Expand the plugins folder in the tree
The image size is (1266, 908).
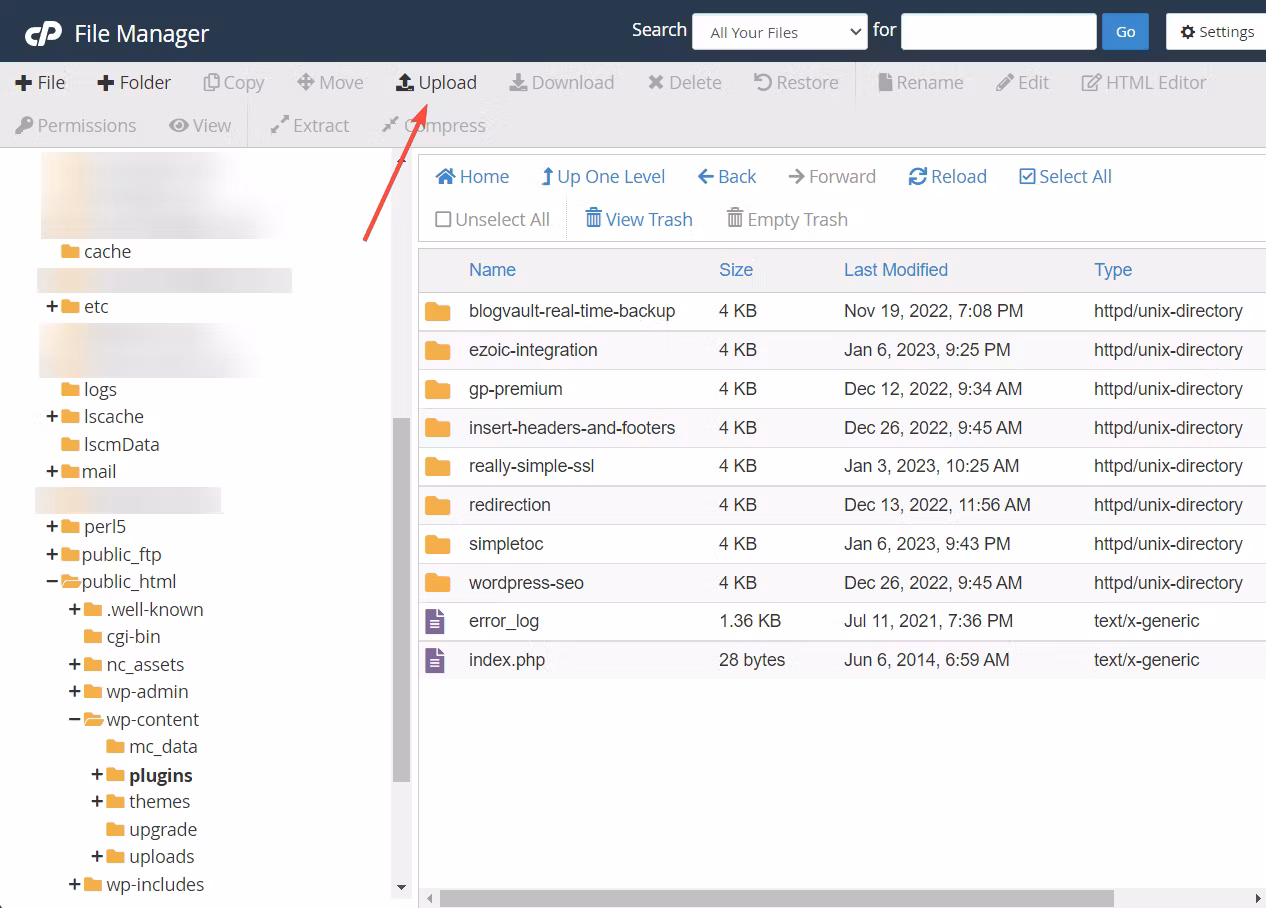tap(95, 774)
